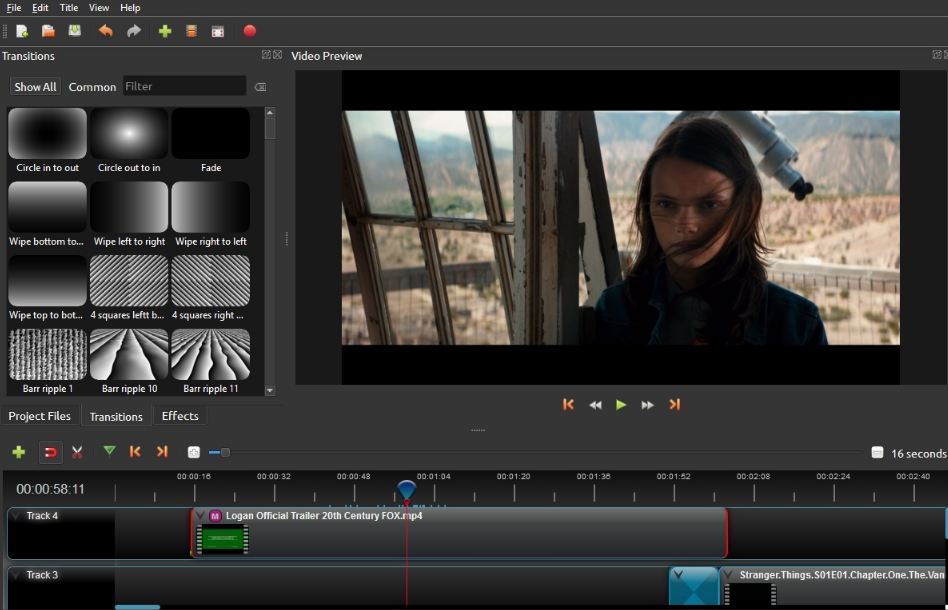948x610 pixels.
Task: Add a marker with green triangle icon
Action: [109, 450]
